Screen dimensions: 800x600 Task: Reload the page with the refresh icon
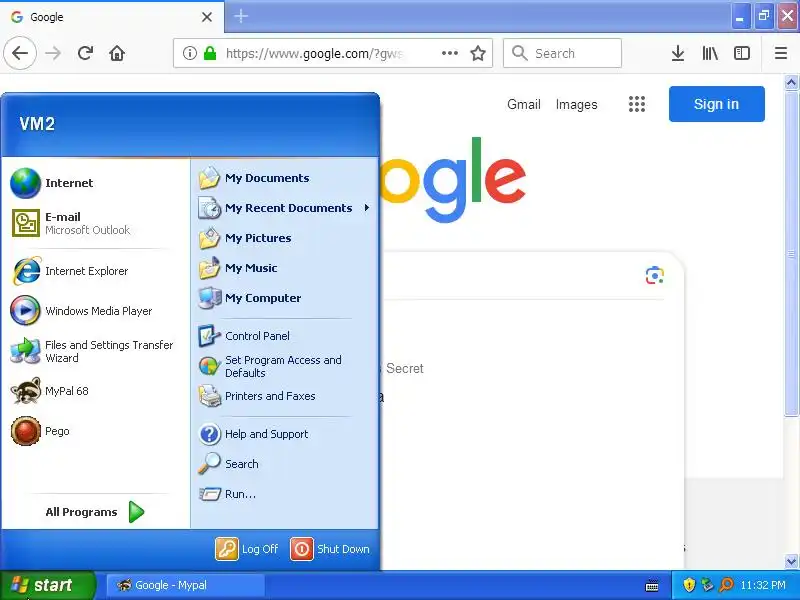pyautogui.click(x=85, y=53)
